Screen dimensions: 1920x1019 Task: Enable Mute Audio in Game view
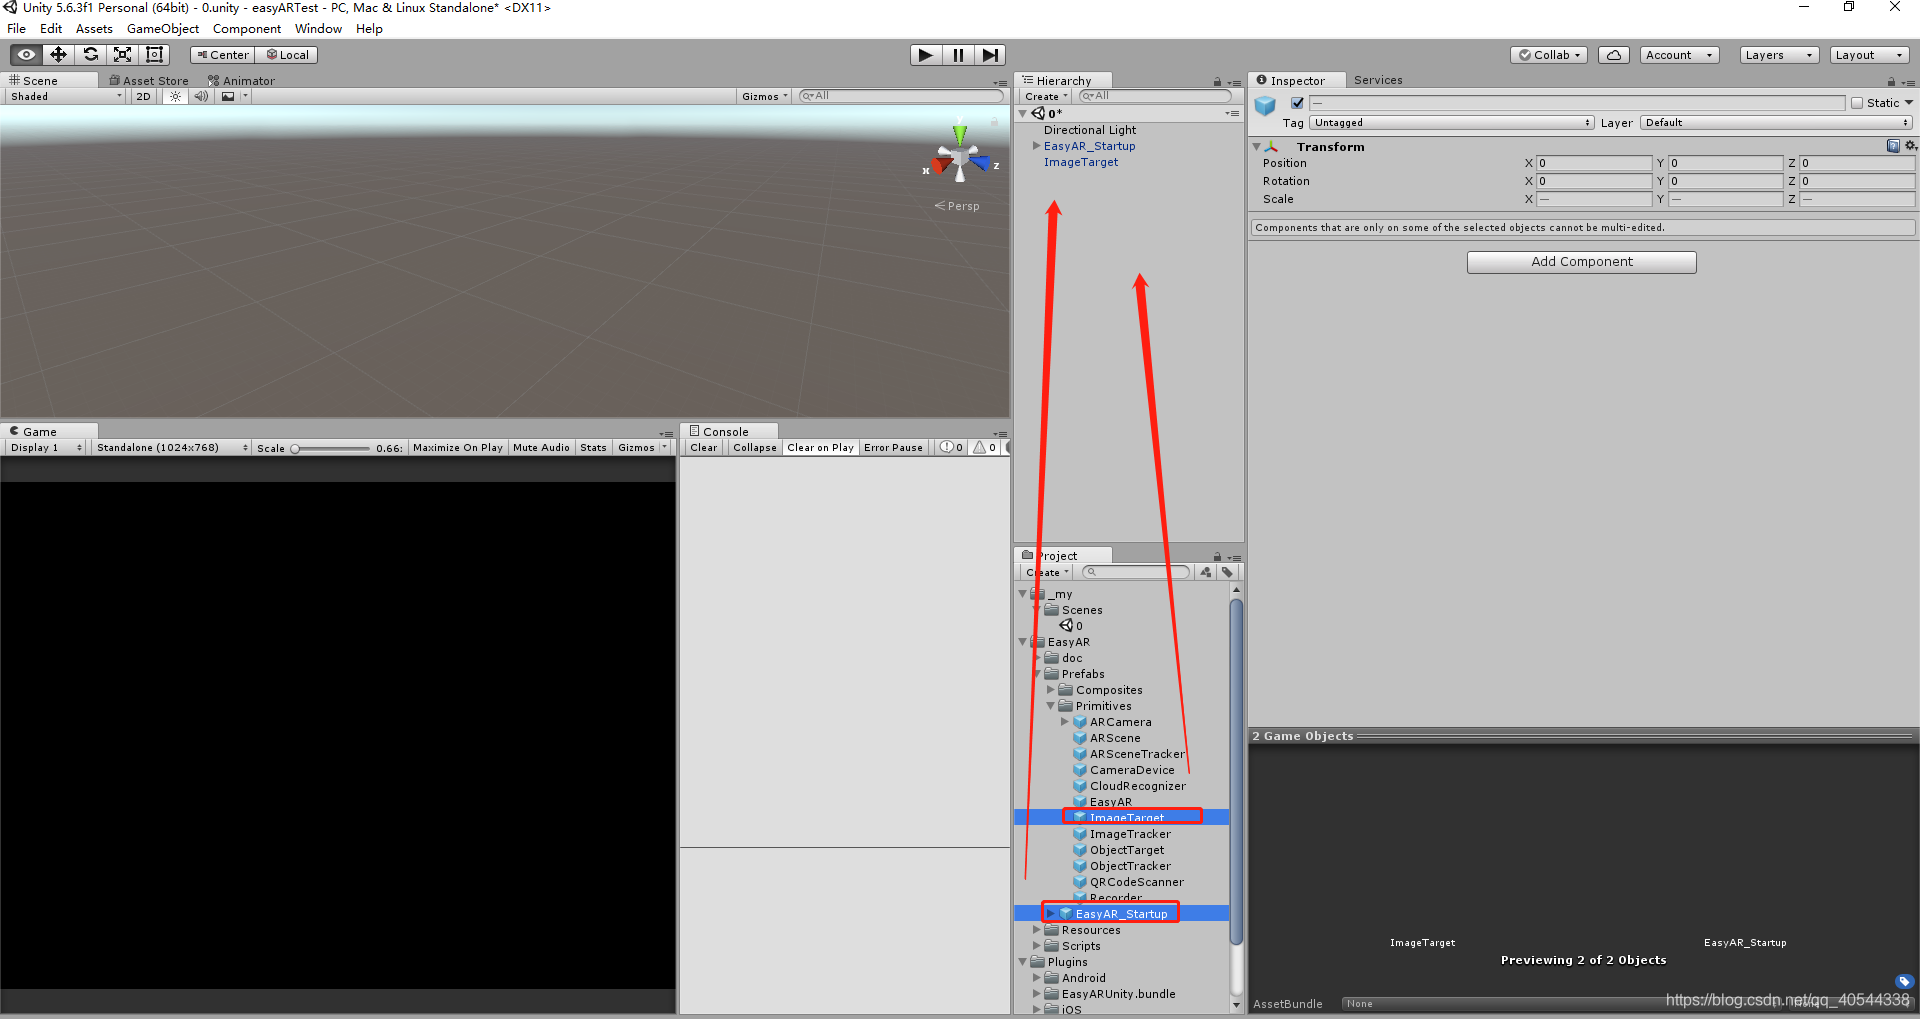541,447
